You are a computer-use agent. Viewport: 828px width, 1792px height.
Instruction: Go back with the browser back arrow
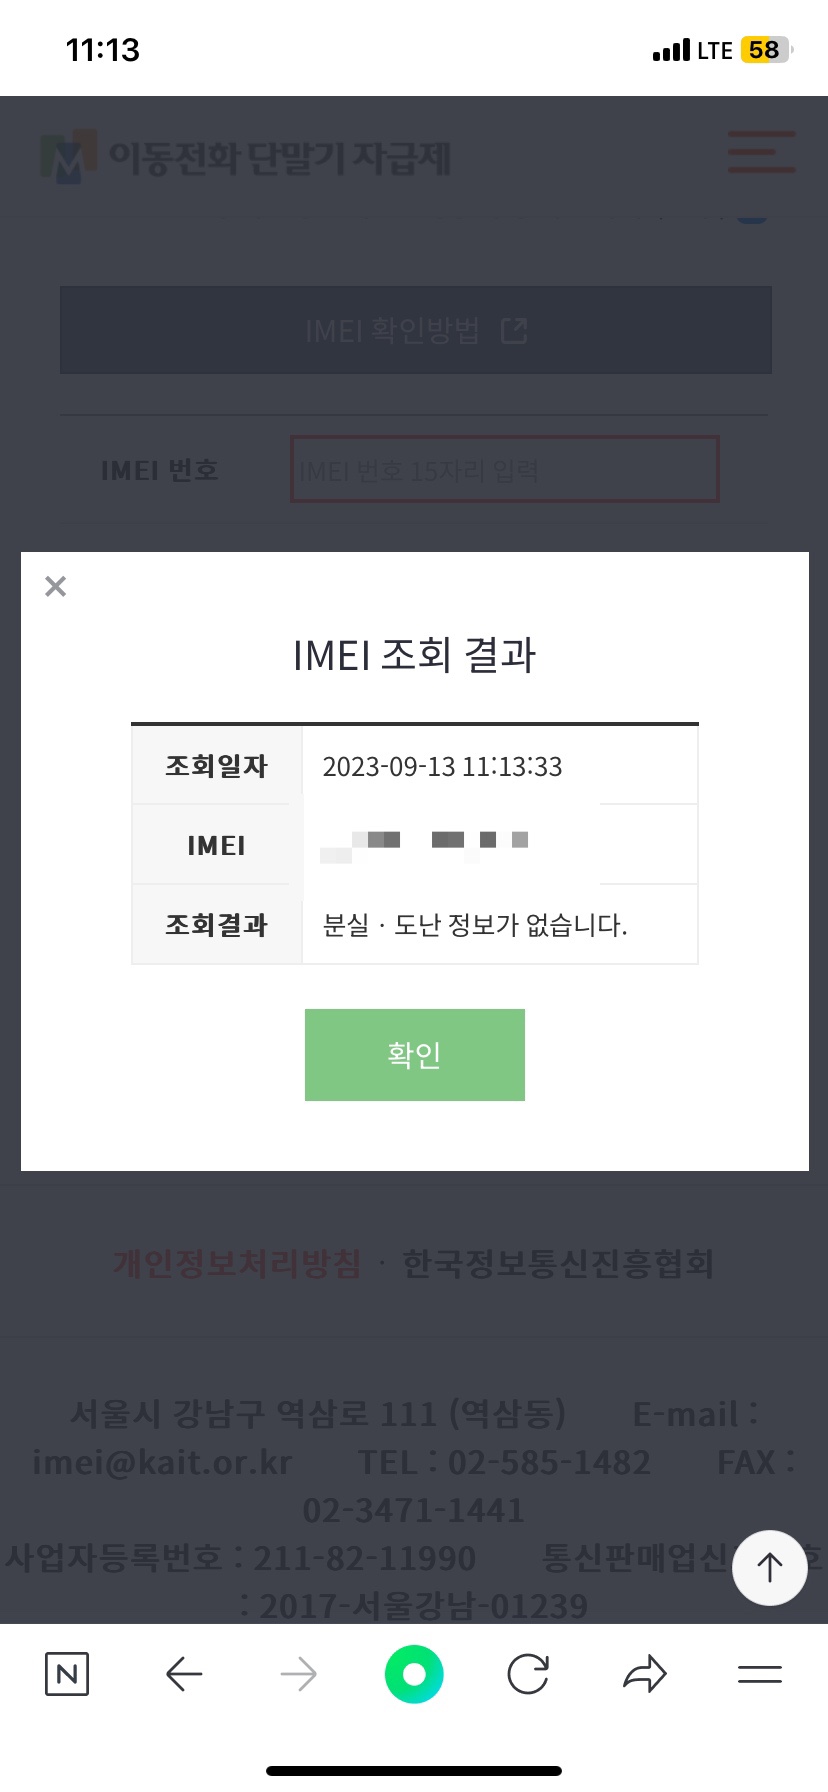click(184, 1674)
